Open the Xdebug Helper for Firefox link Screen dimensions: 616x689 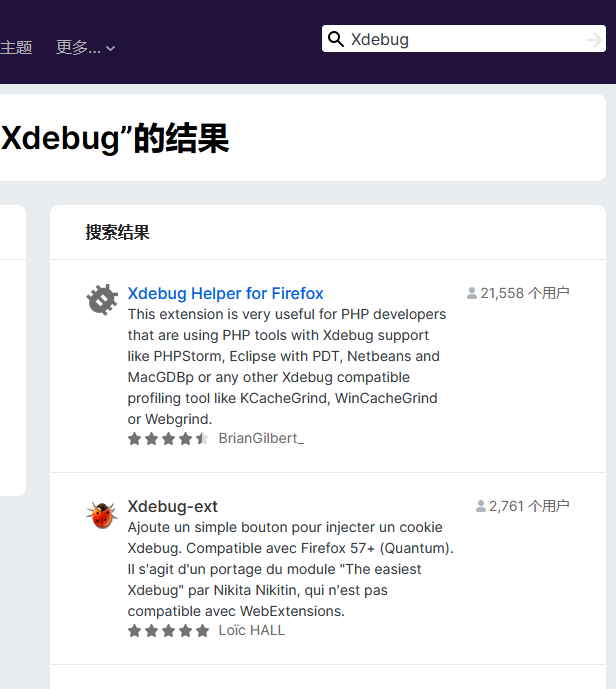[x=225, y=293]
